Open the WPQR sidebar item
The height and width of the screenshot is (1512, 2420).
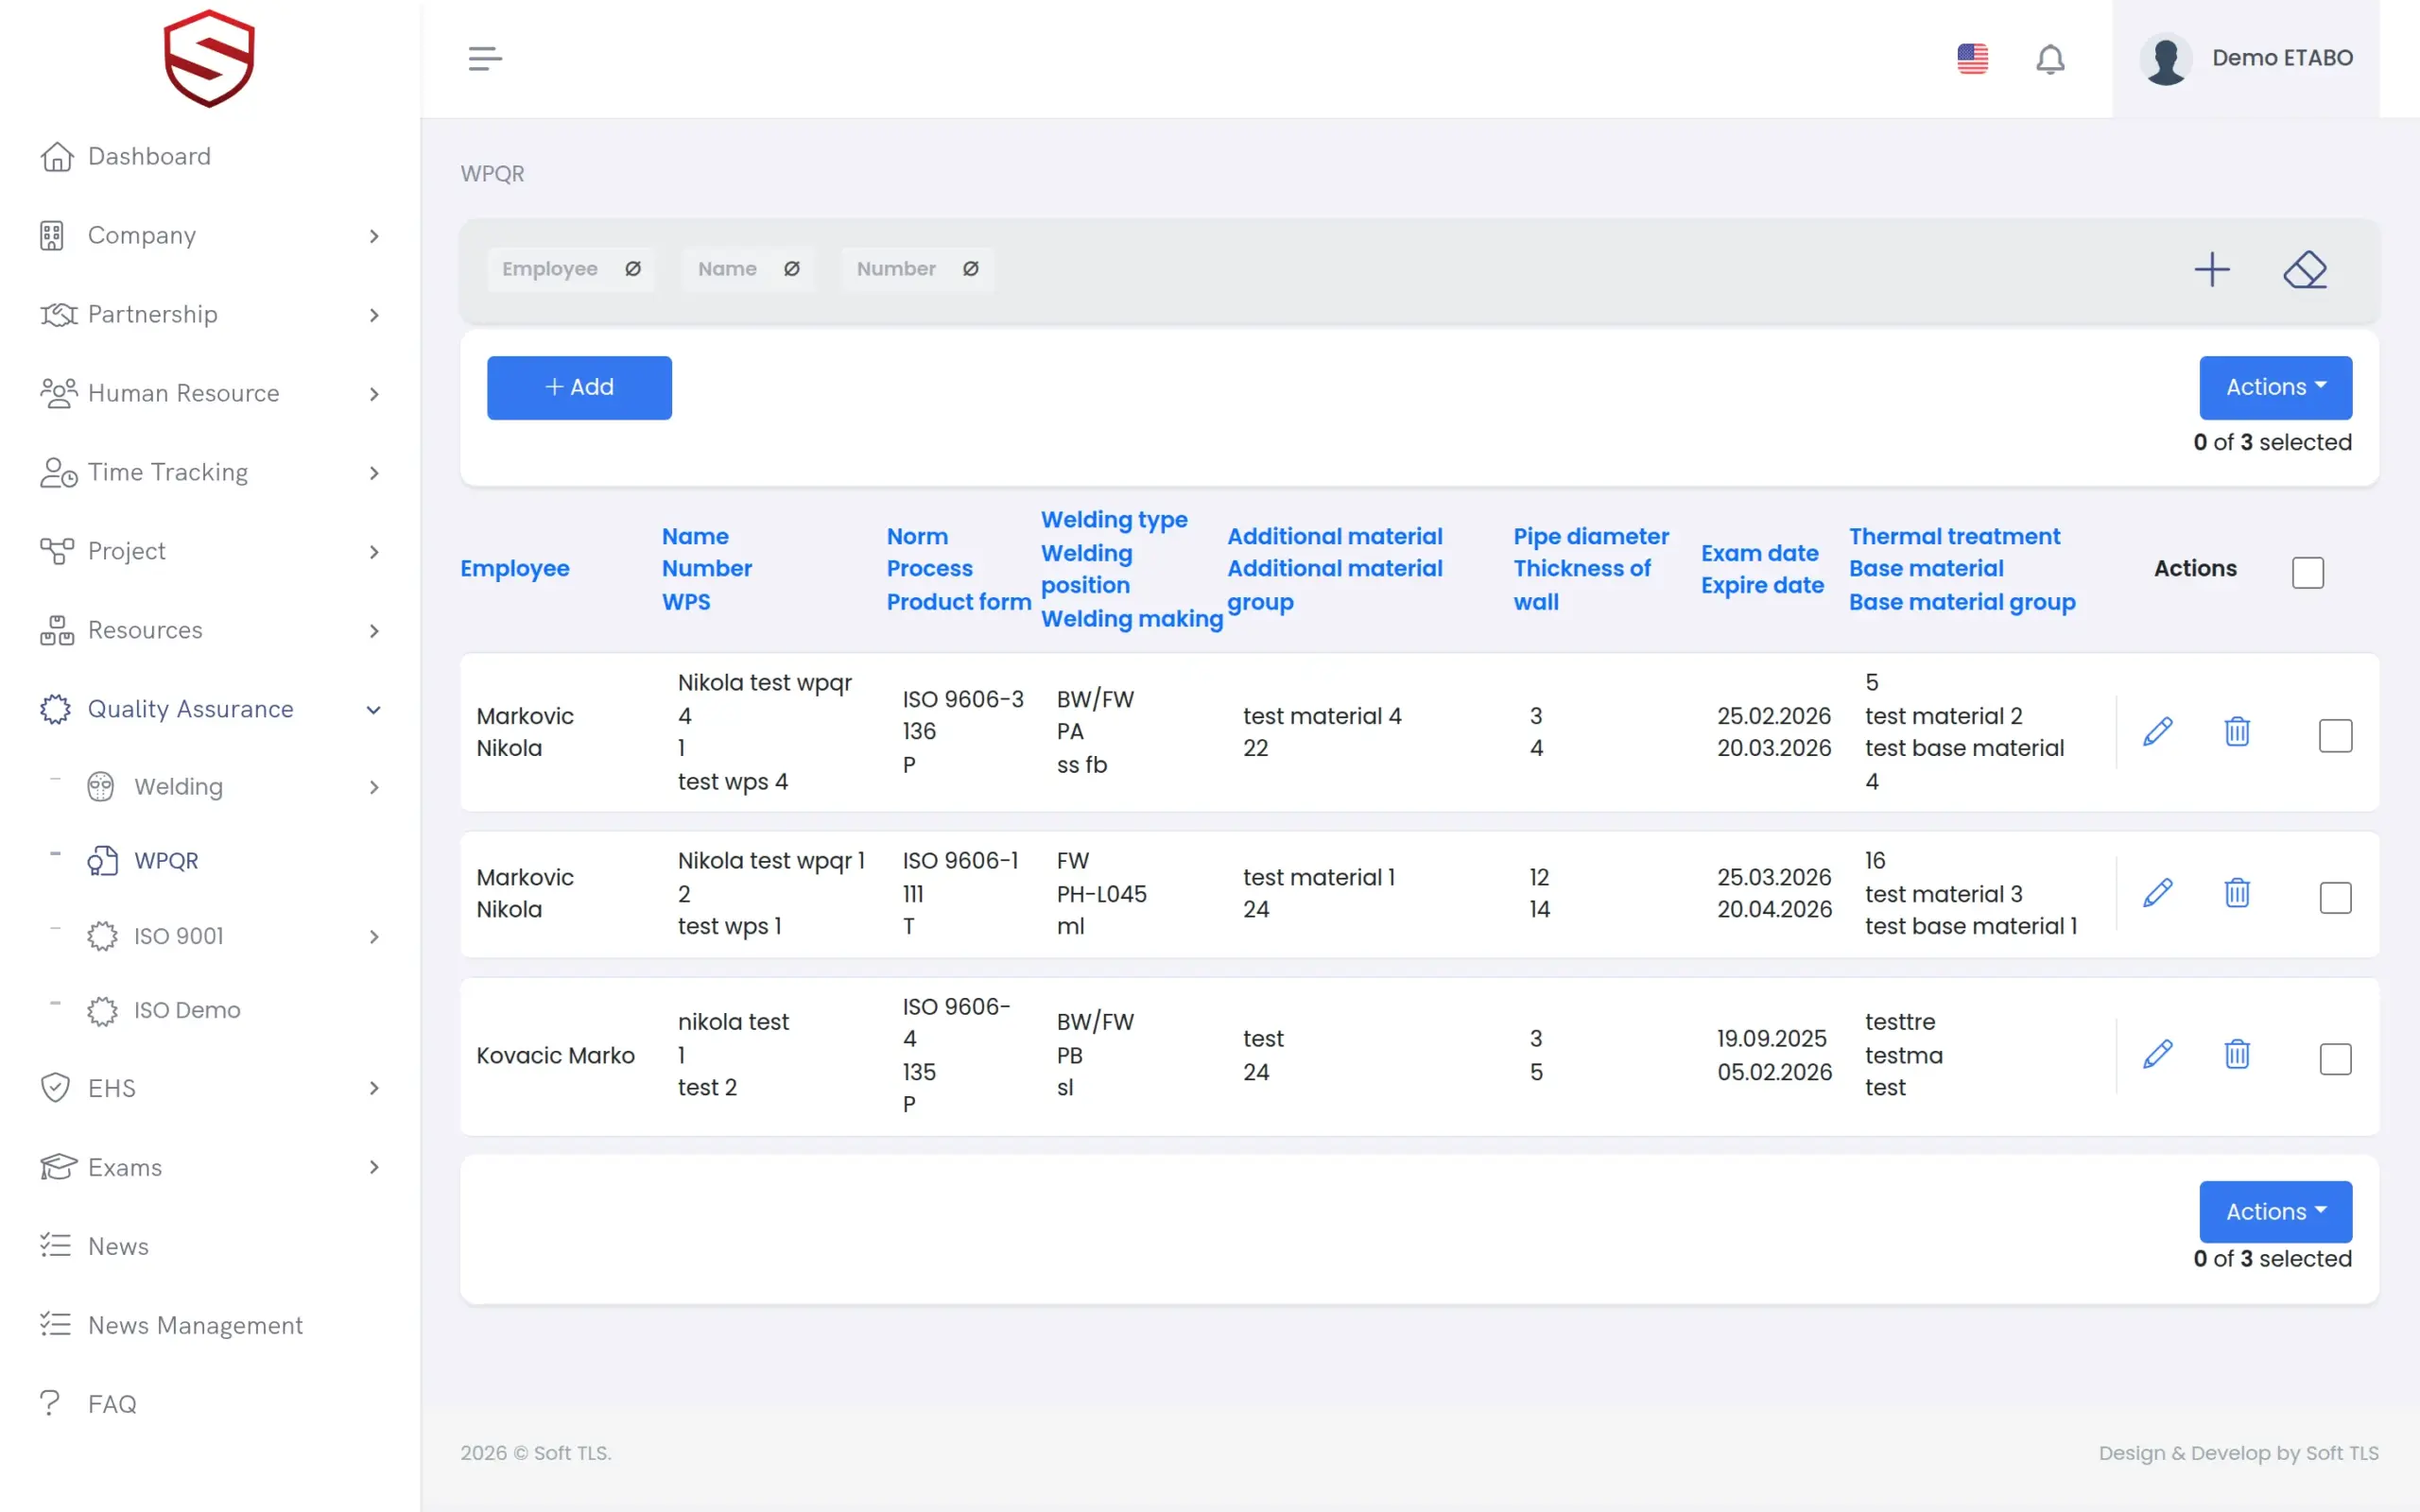click(x=166, y=860)
